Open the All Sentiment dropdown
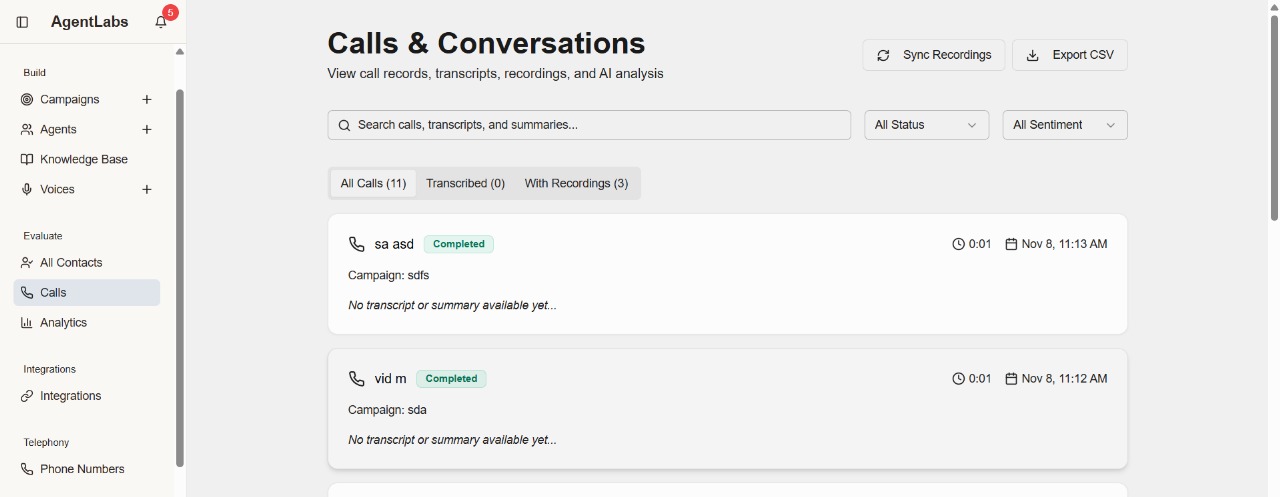 click(x=1065, y=125)
